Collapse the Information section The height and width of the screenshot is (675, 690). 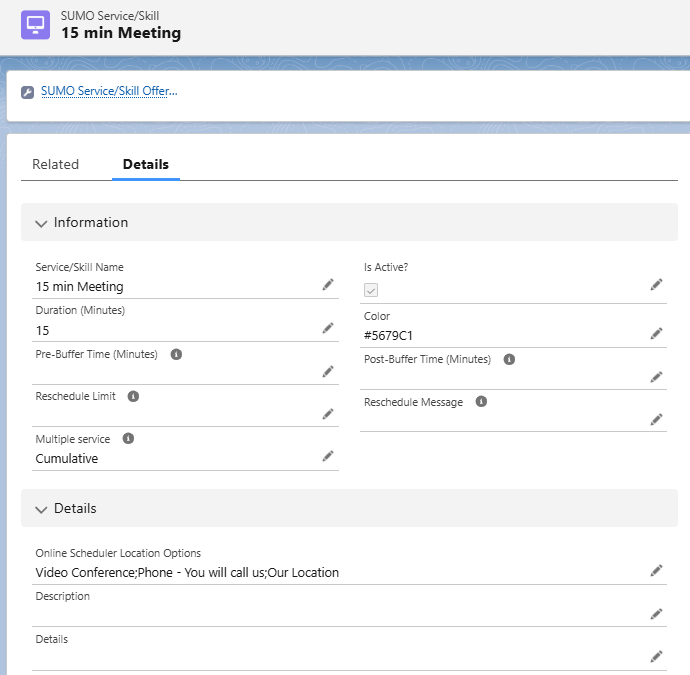[x=41, y=223]
